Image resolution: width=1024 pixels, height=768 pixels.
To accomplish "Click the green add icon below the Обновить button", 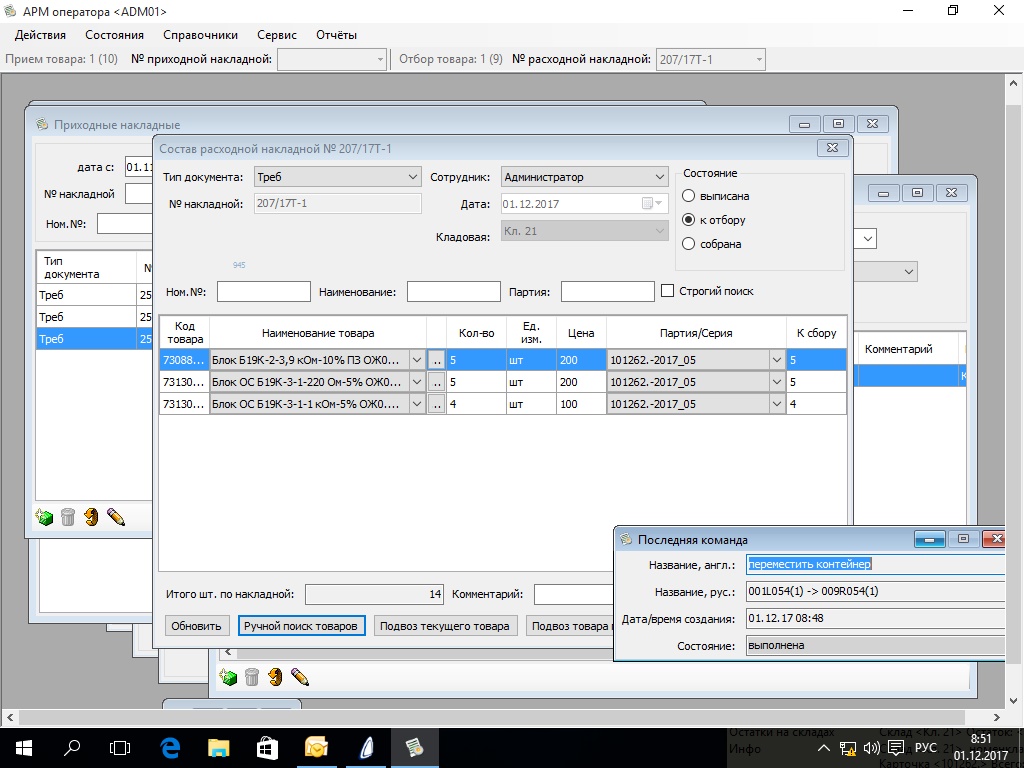I will (228, 677).
